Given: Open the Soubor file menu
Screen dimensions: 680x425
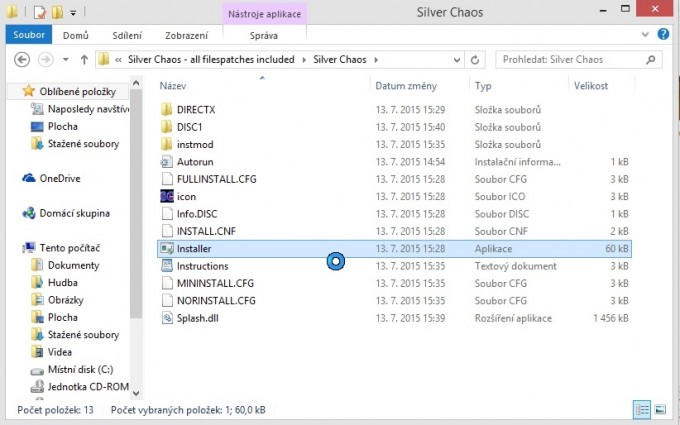Looking at the screenshot, I should coord(29,35).
